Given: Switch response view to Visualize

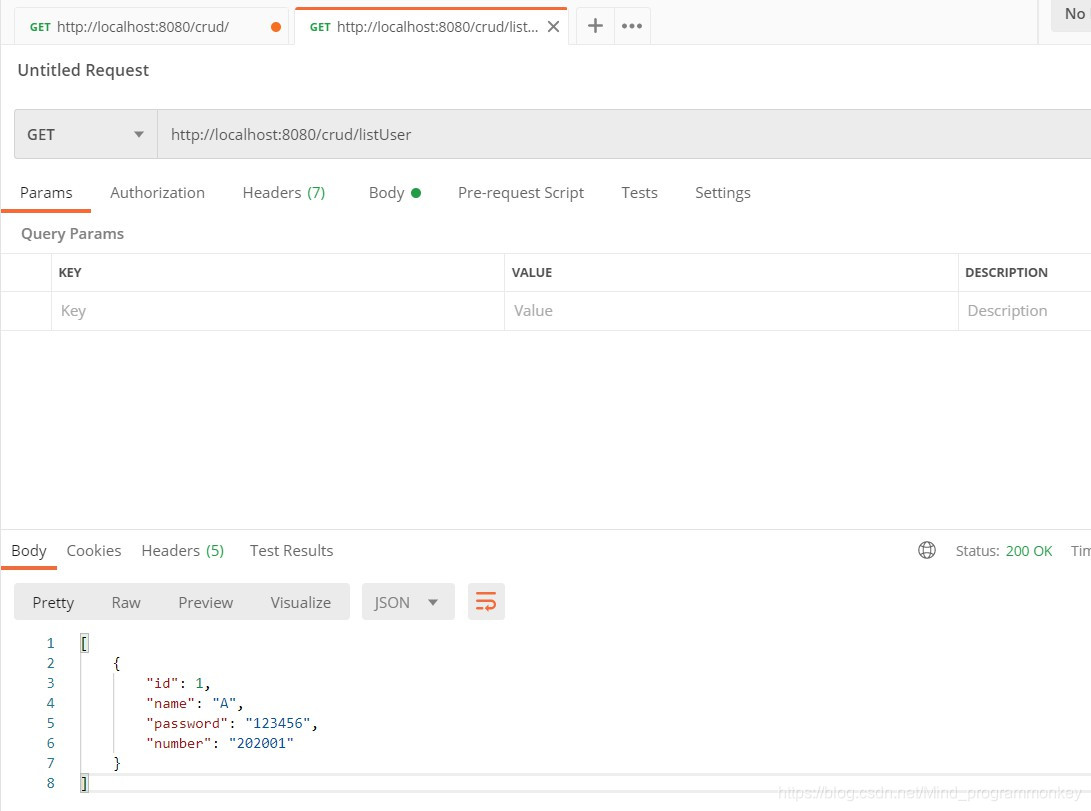Looking at the screenshot, I should coord(301,602).
